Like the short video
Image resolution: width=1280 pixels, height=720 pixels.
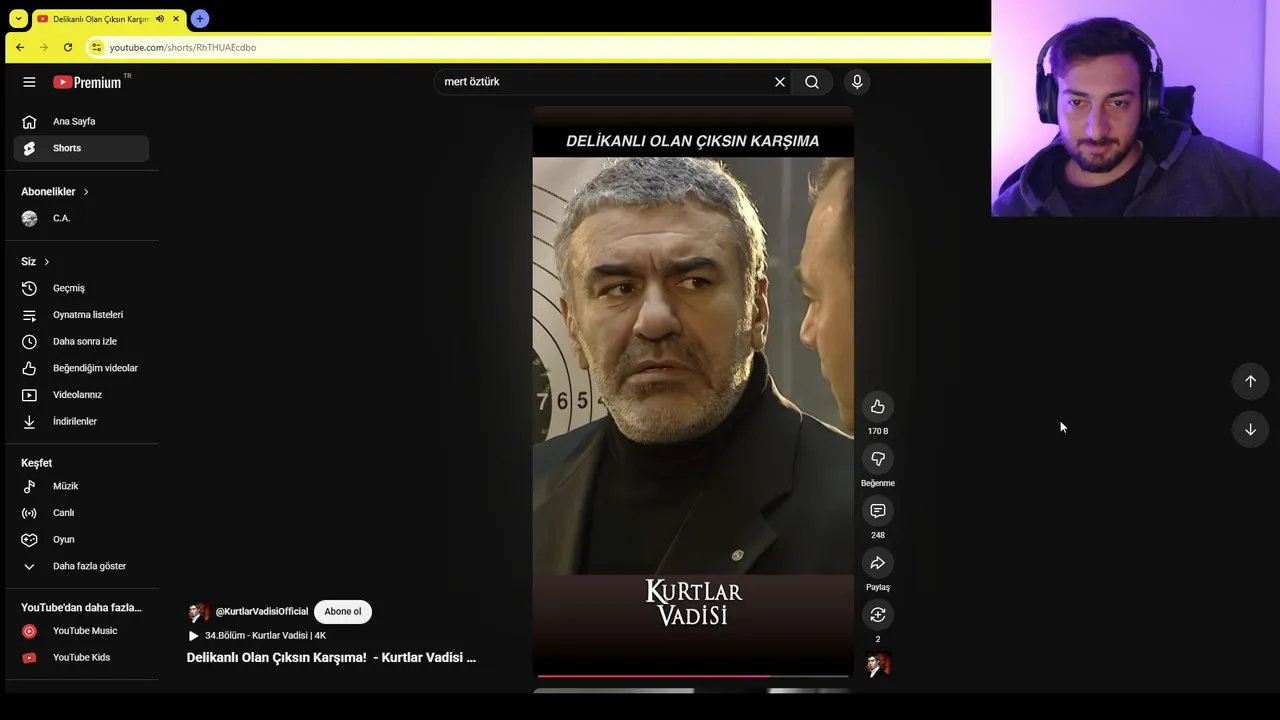(878, 406)
